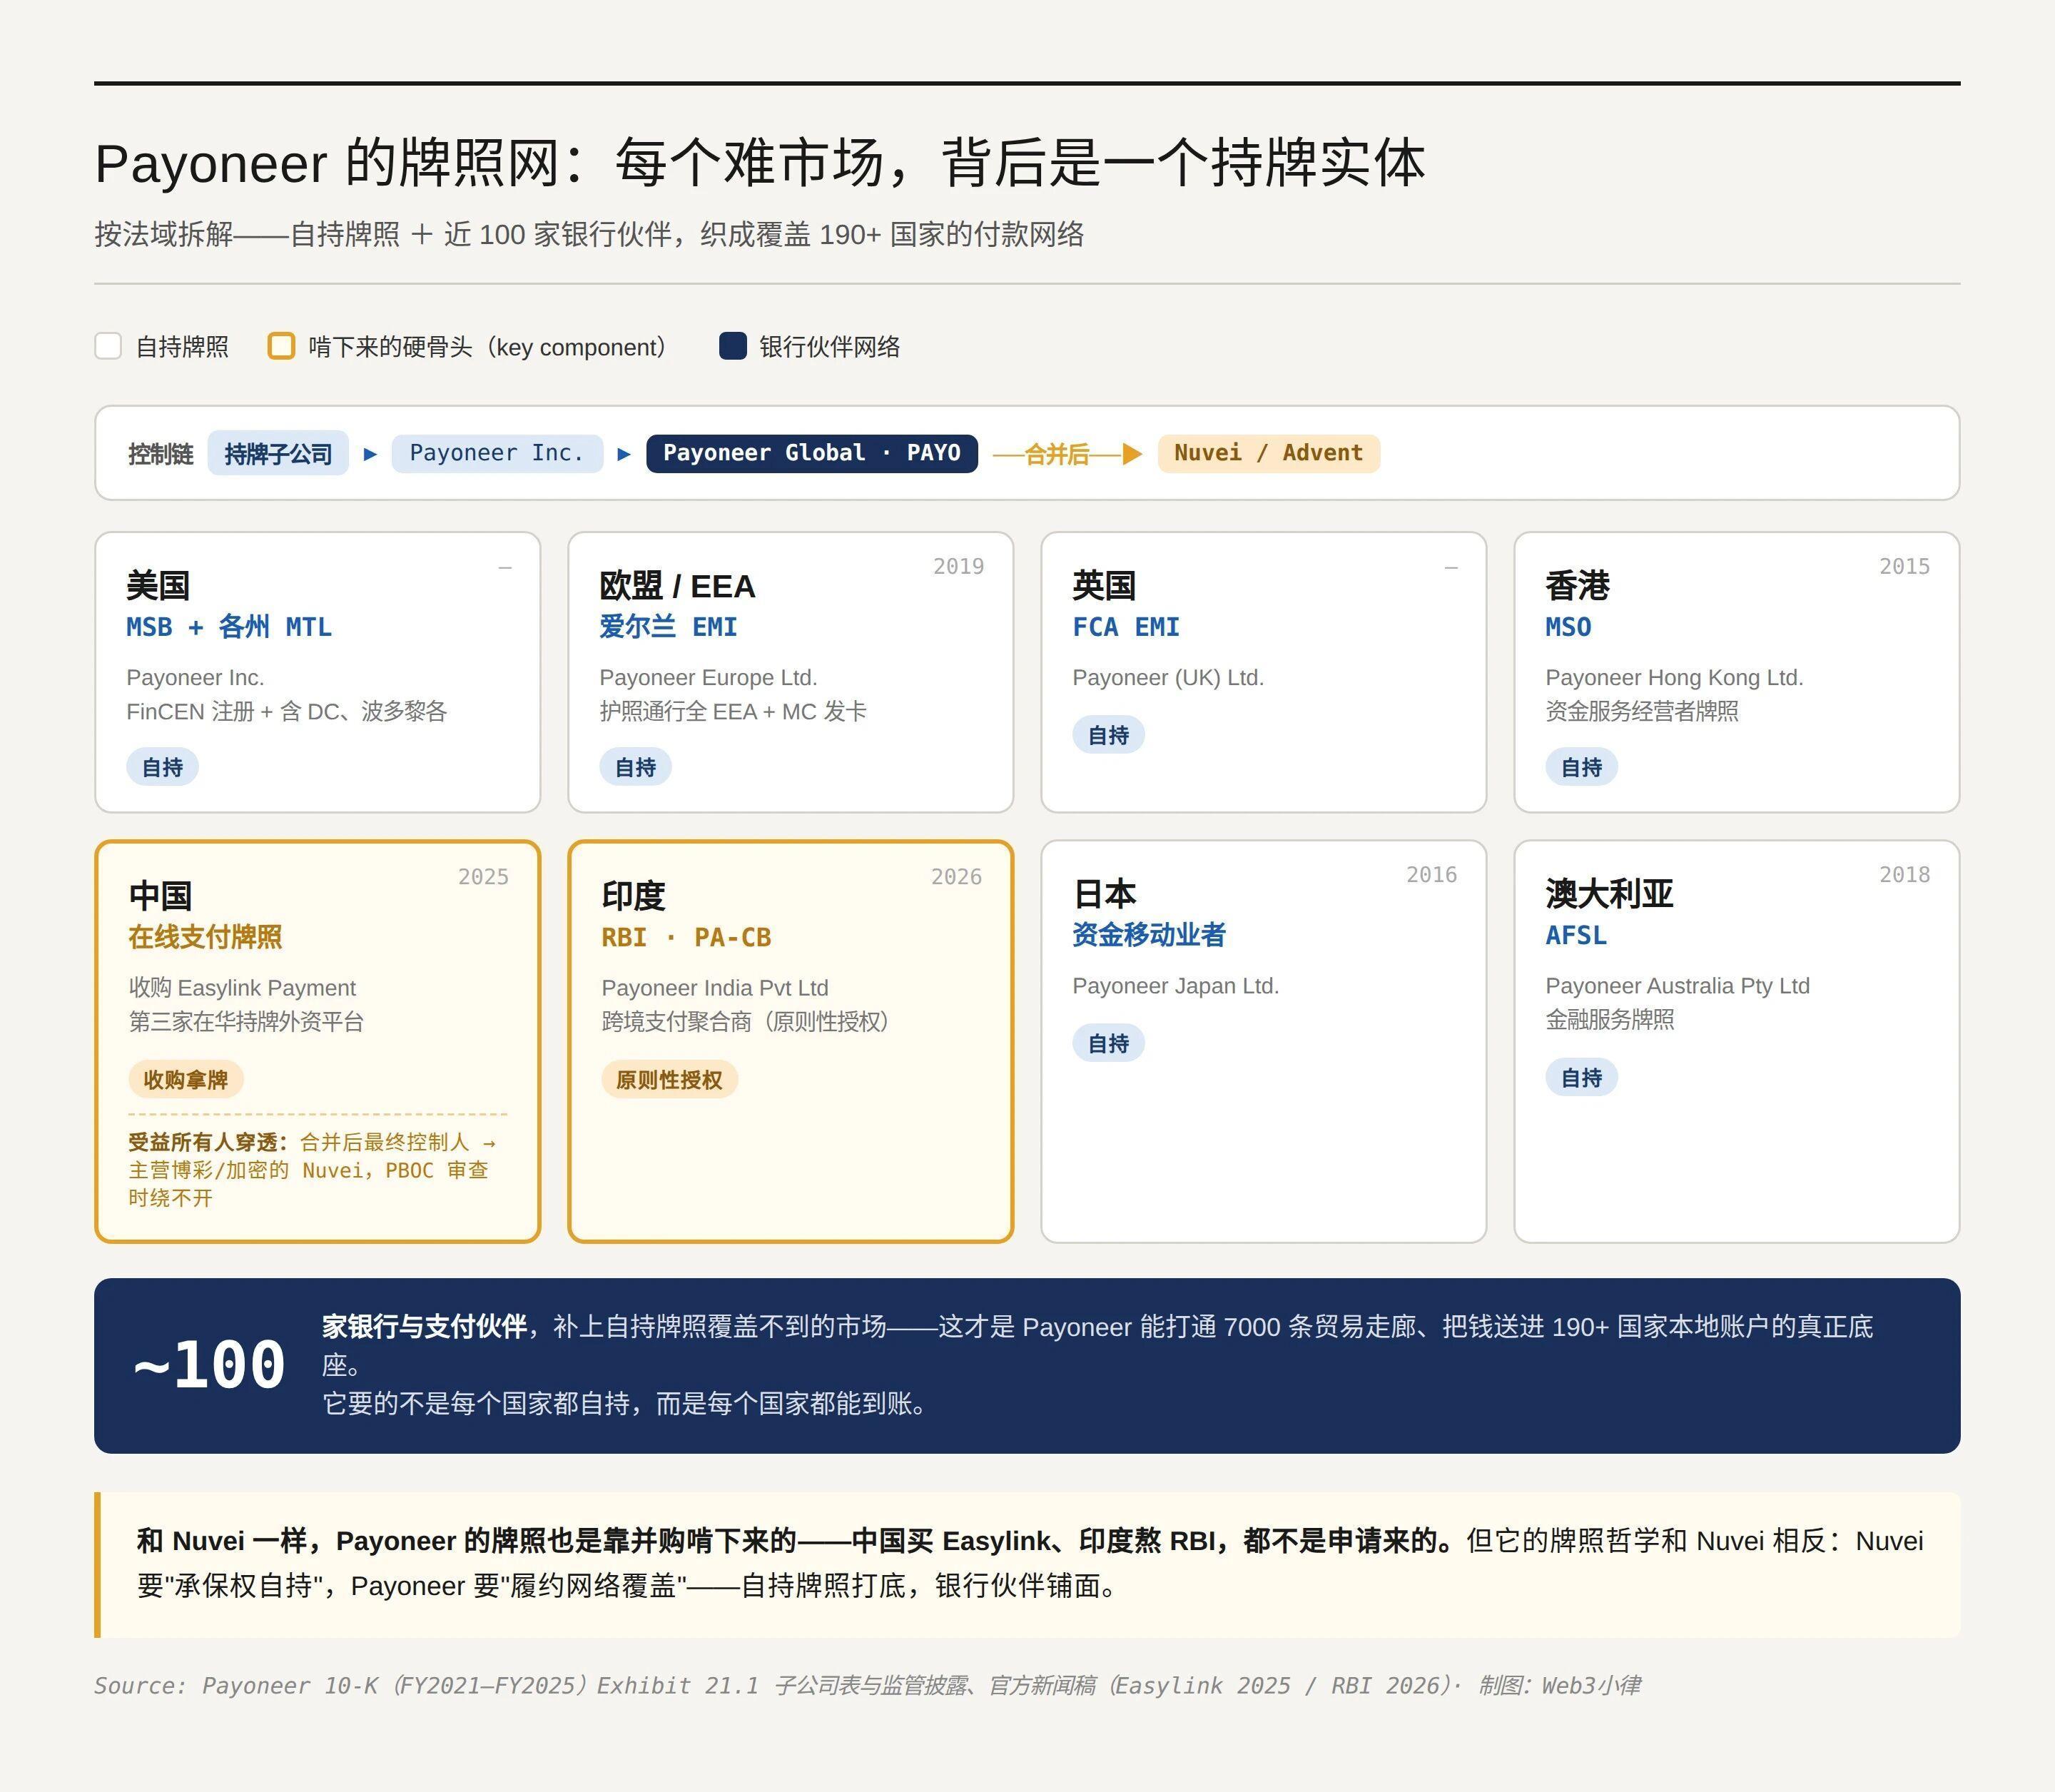Click the 家银行与支付伙伴 bold text
The height and width of the screenshot is (1792, 2055).
click(424, 1326)
